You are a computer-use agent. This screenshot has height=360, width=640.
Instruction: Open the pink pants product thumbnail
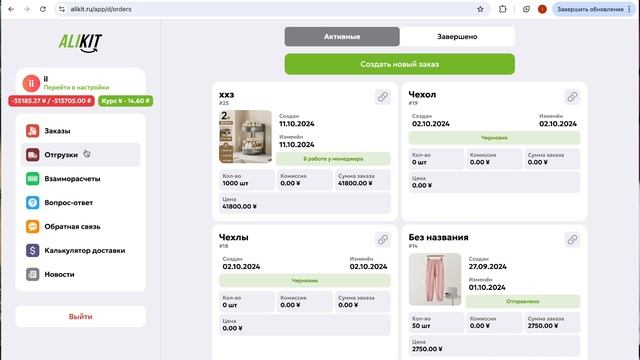pos(435,279)
